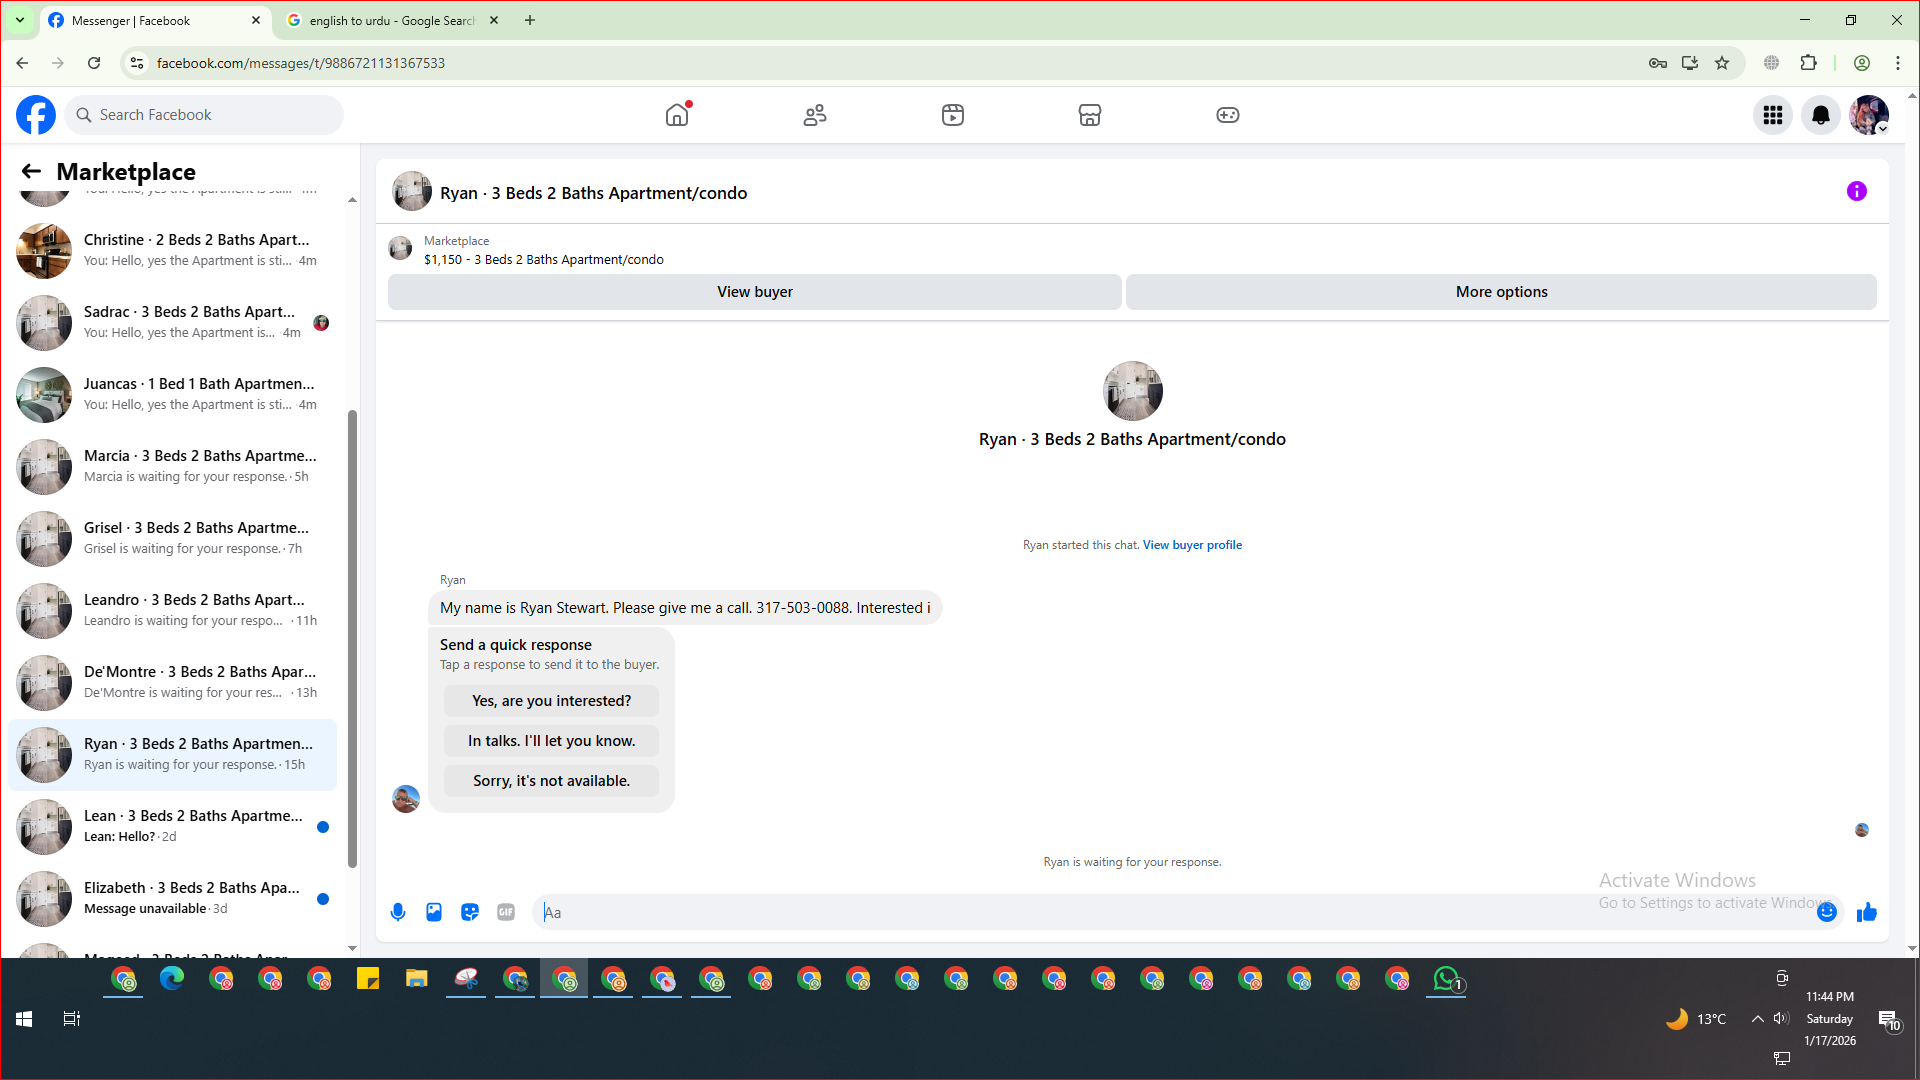
Task: Show hidden system tray icons chevron
Action: click(1757, 1019)
